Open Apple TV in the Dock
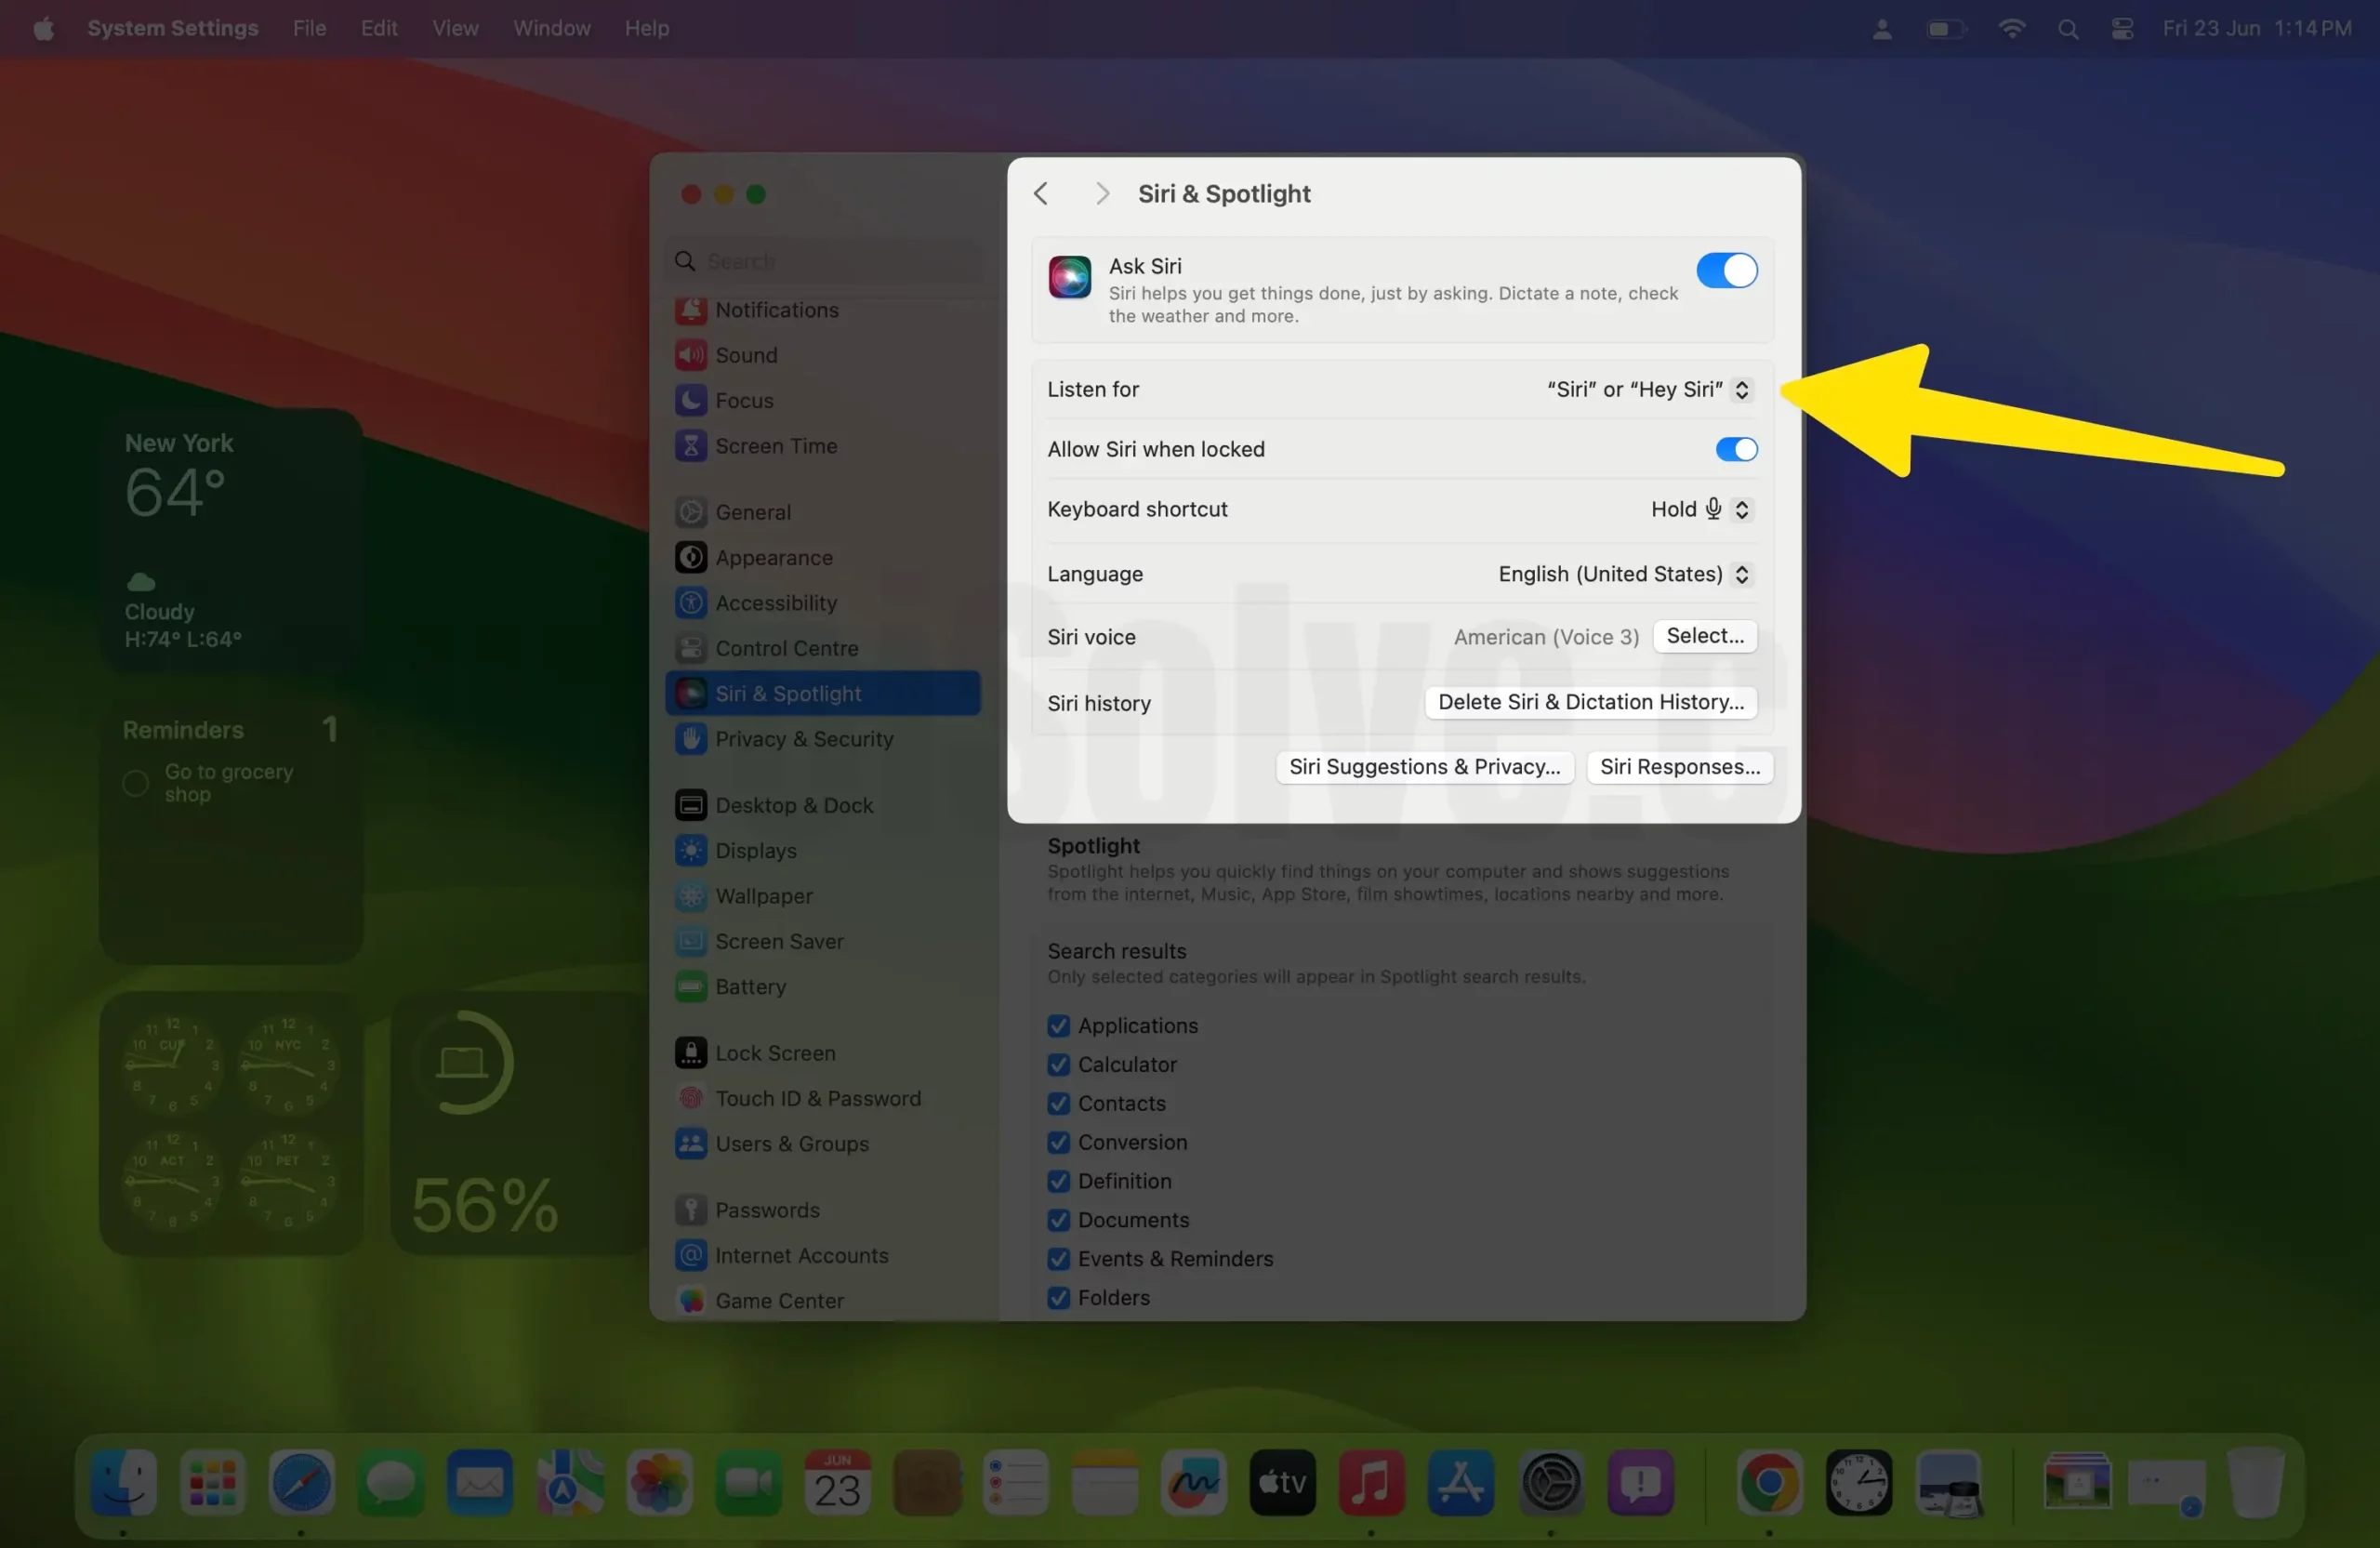The image size is (2380, 1548). [x=1282, y=1482]
